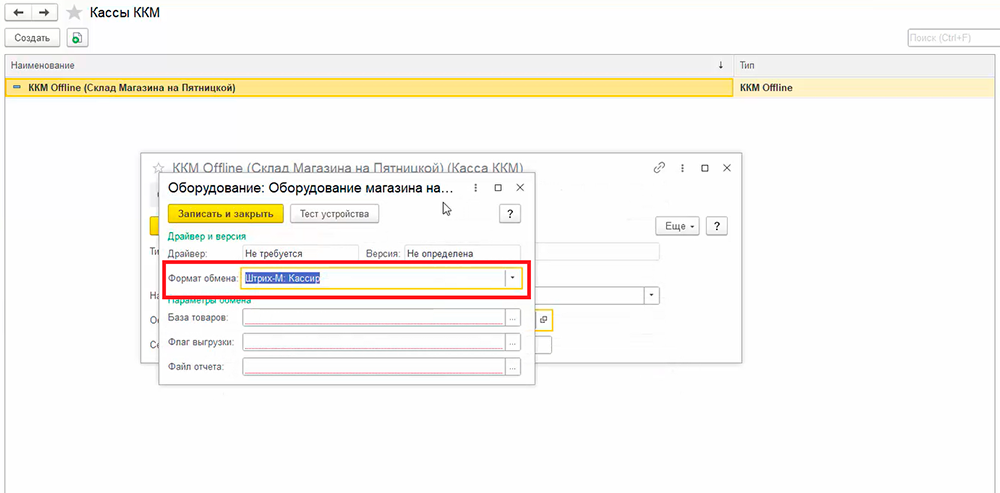This screenshot has width=1000, height=493.
Task: Add Кассы ККМ page to favorites star
Action: pos(73,13)
